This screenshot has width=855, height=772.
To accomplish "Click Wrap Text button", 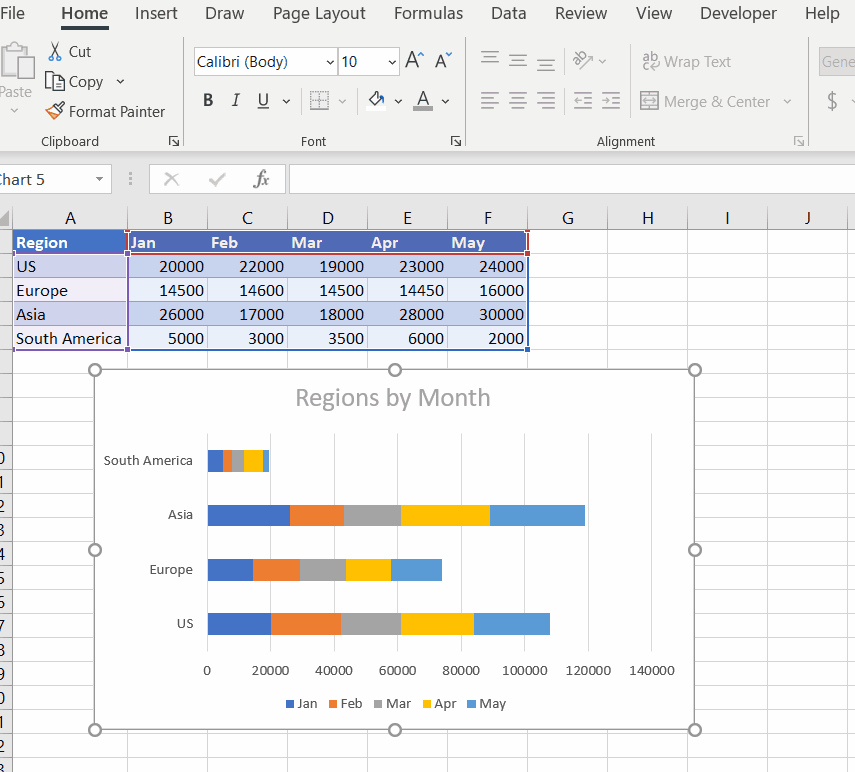I will (x=687, y=62).
